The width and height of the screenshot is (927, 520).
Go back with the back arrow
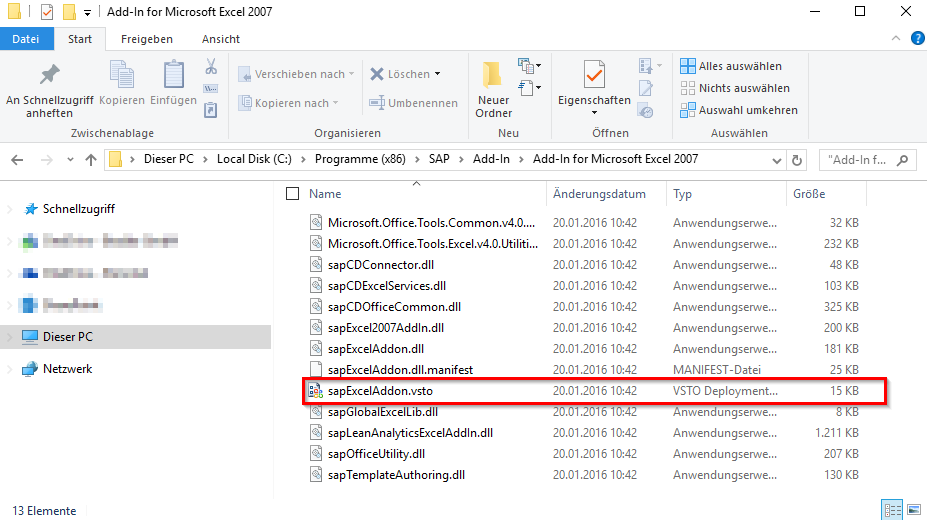click(17, 160)
